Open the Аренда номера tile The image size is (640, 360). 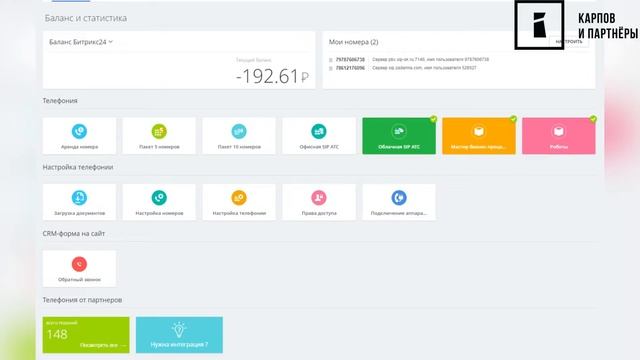click(79, 136)
